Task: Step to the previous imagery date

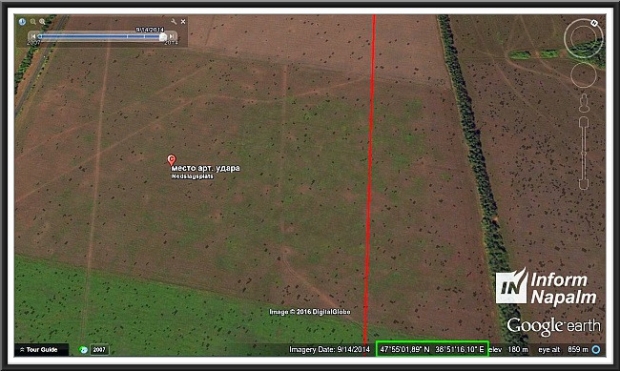Action: pyautogui.click(x=34, y=36)
